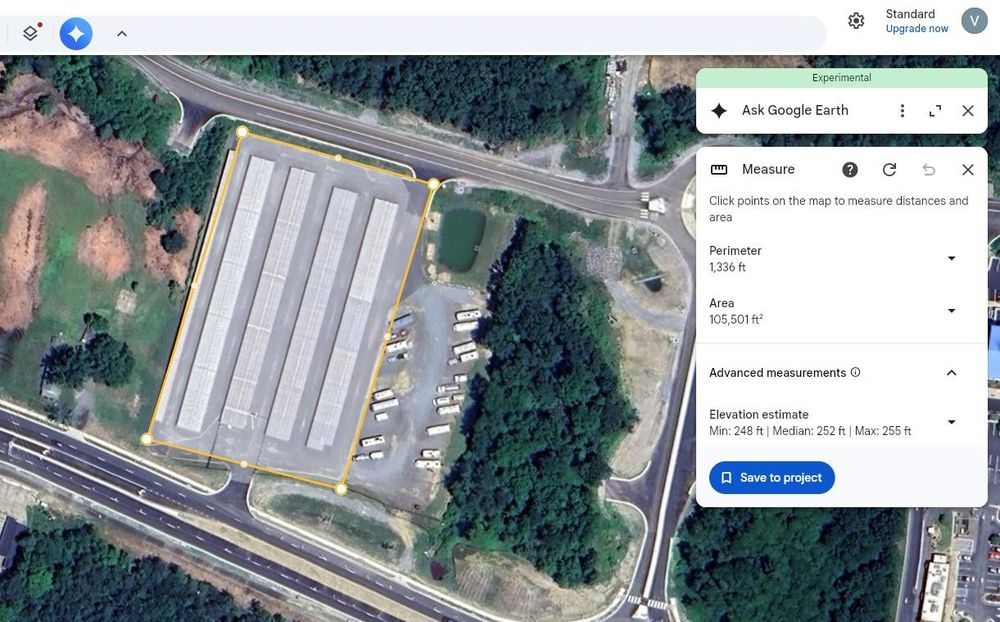Viewport: 1000px width, 622px height.
Task: Open the settings gear
Action: tap(856, 21)
